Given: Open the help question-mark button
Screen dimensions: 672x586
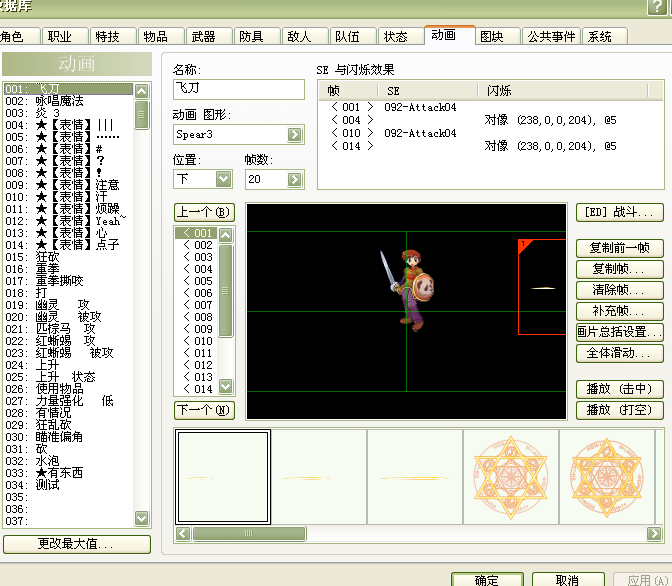Looking at the screenshot, I should click(x=656, y=6).
